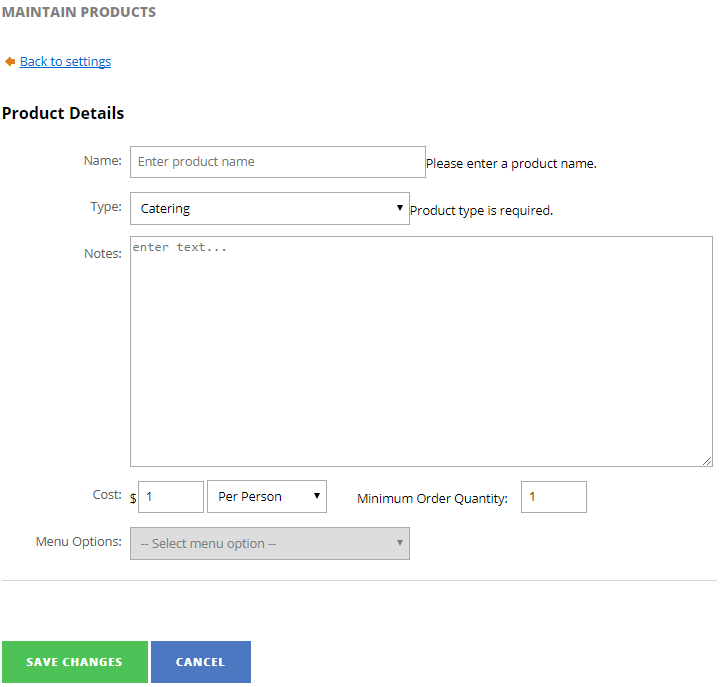Open the Catering product type dropdown
721x687 pixels.
pyautogui.click(x=269, y=209)
